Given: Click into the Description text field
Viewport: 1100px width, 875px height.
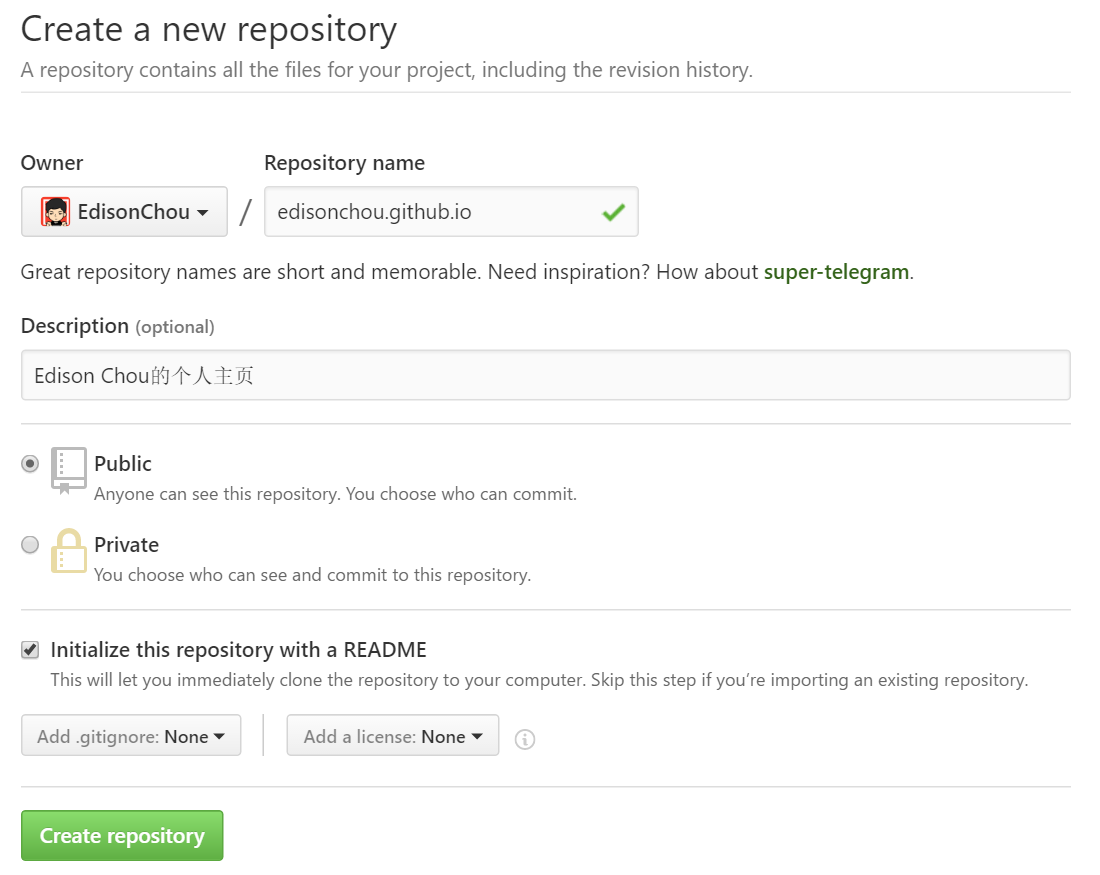Looking at the screenshot, I should click(x=545, y=376).
